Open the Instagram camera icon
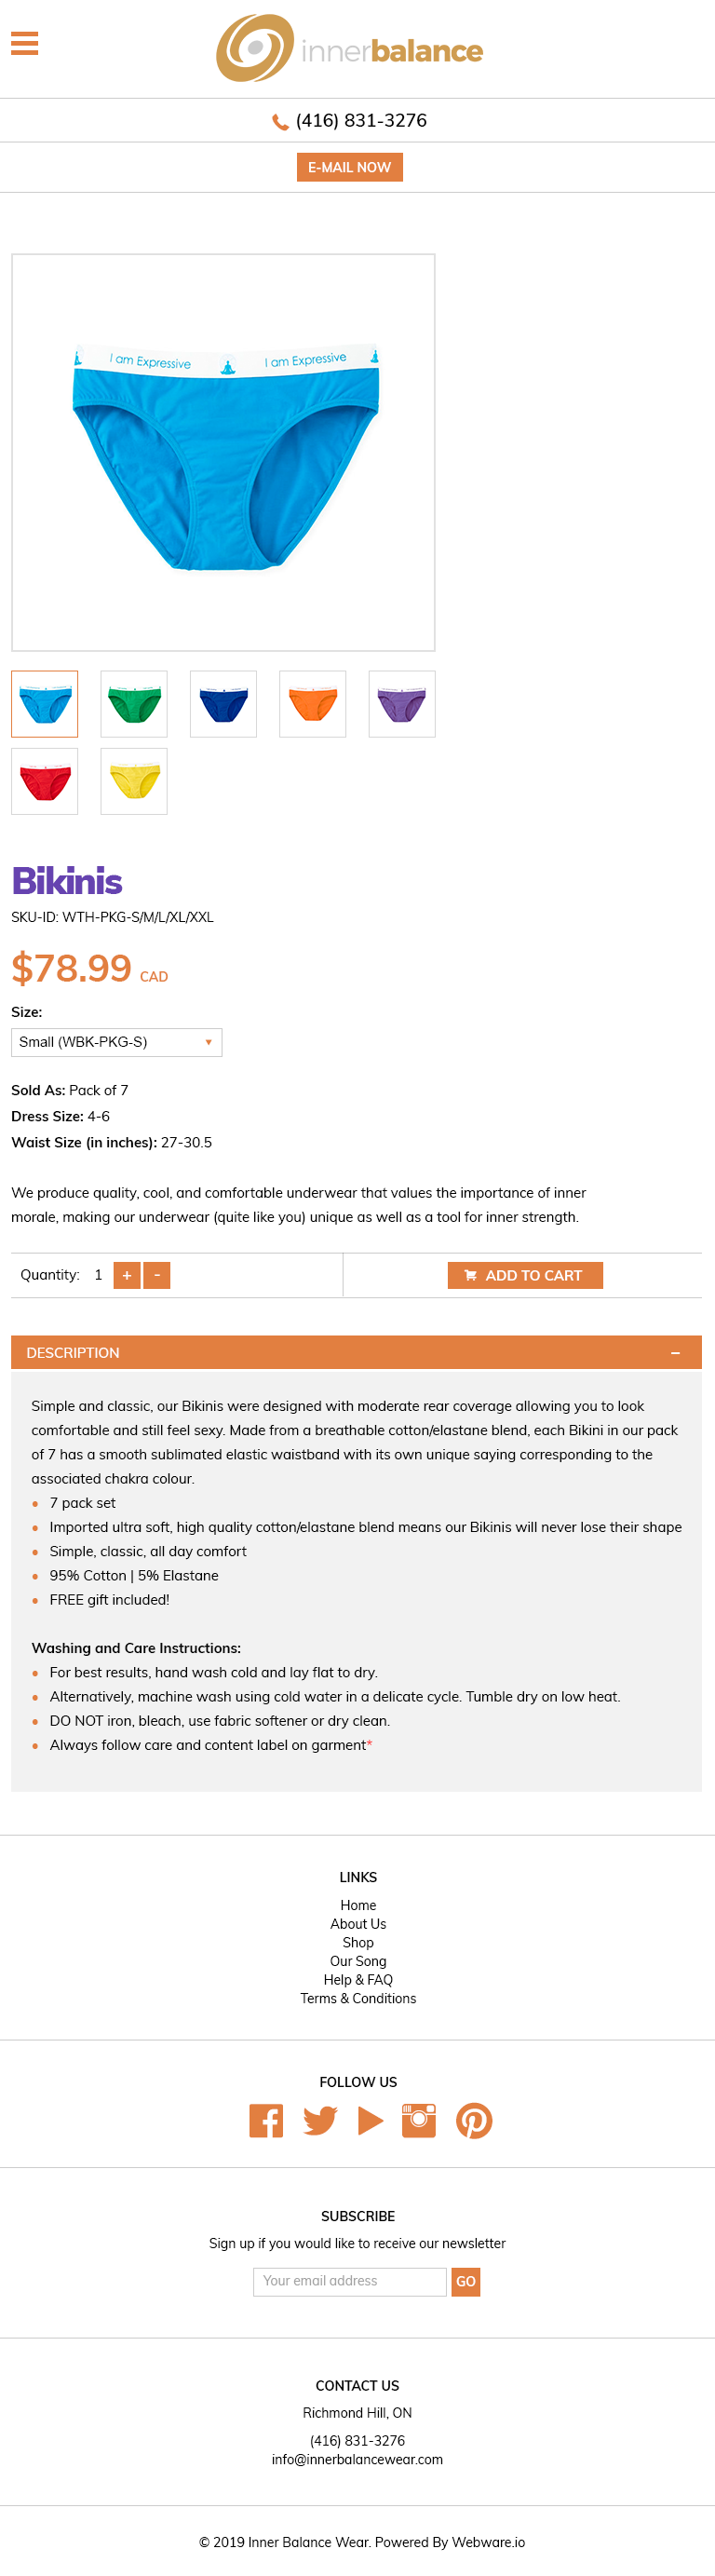 pyautogui.click(x=419, y=2120)
